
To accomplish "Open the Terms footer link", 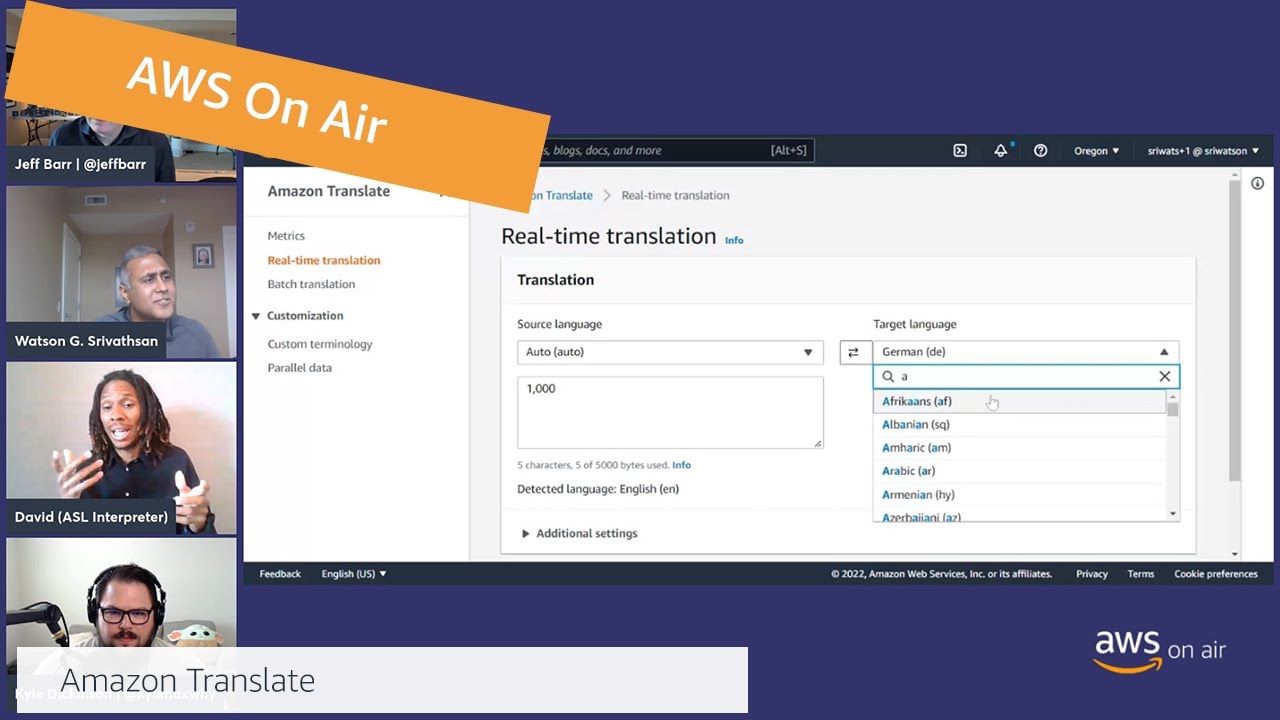I will [1141, 574].
